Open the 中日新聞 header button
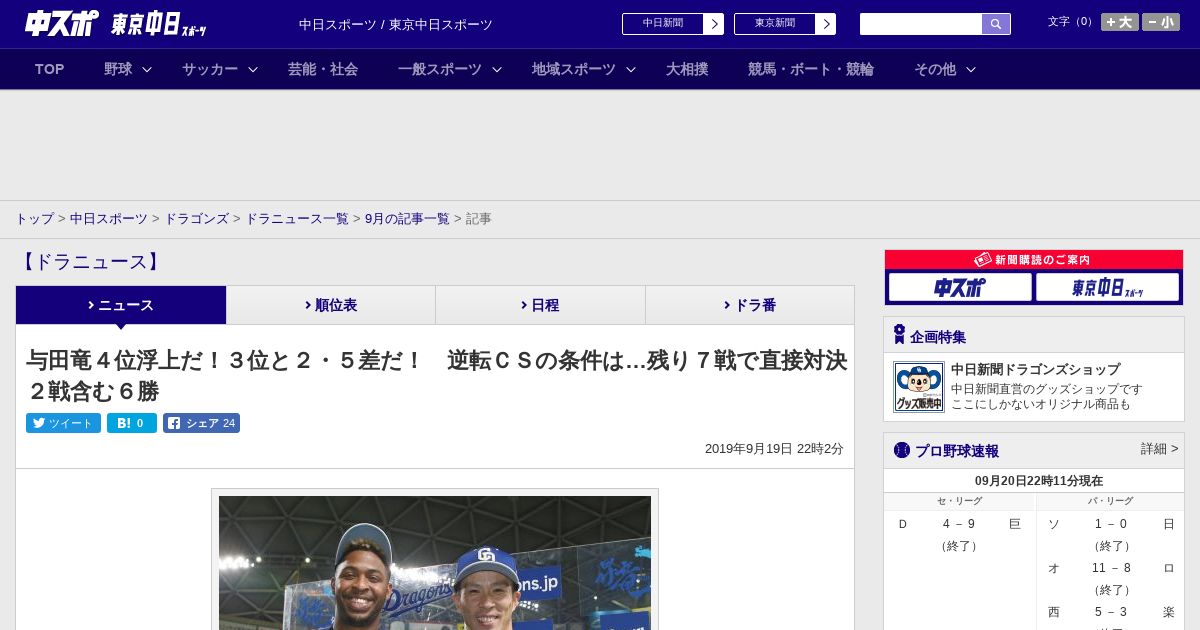1200x630 pixels. (673, 24)
